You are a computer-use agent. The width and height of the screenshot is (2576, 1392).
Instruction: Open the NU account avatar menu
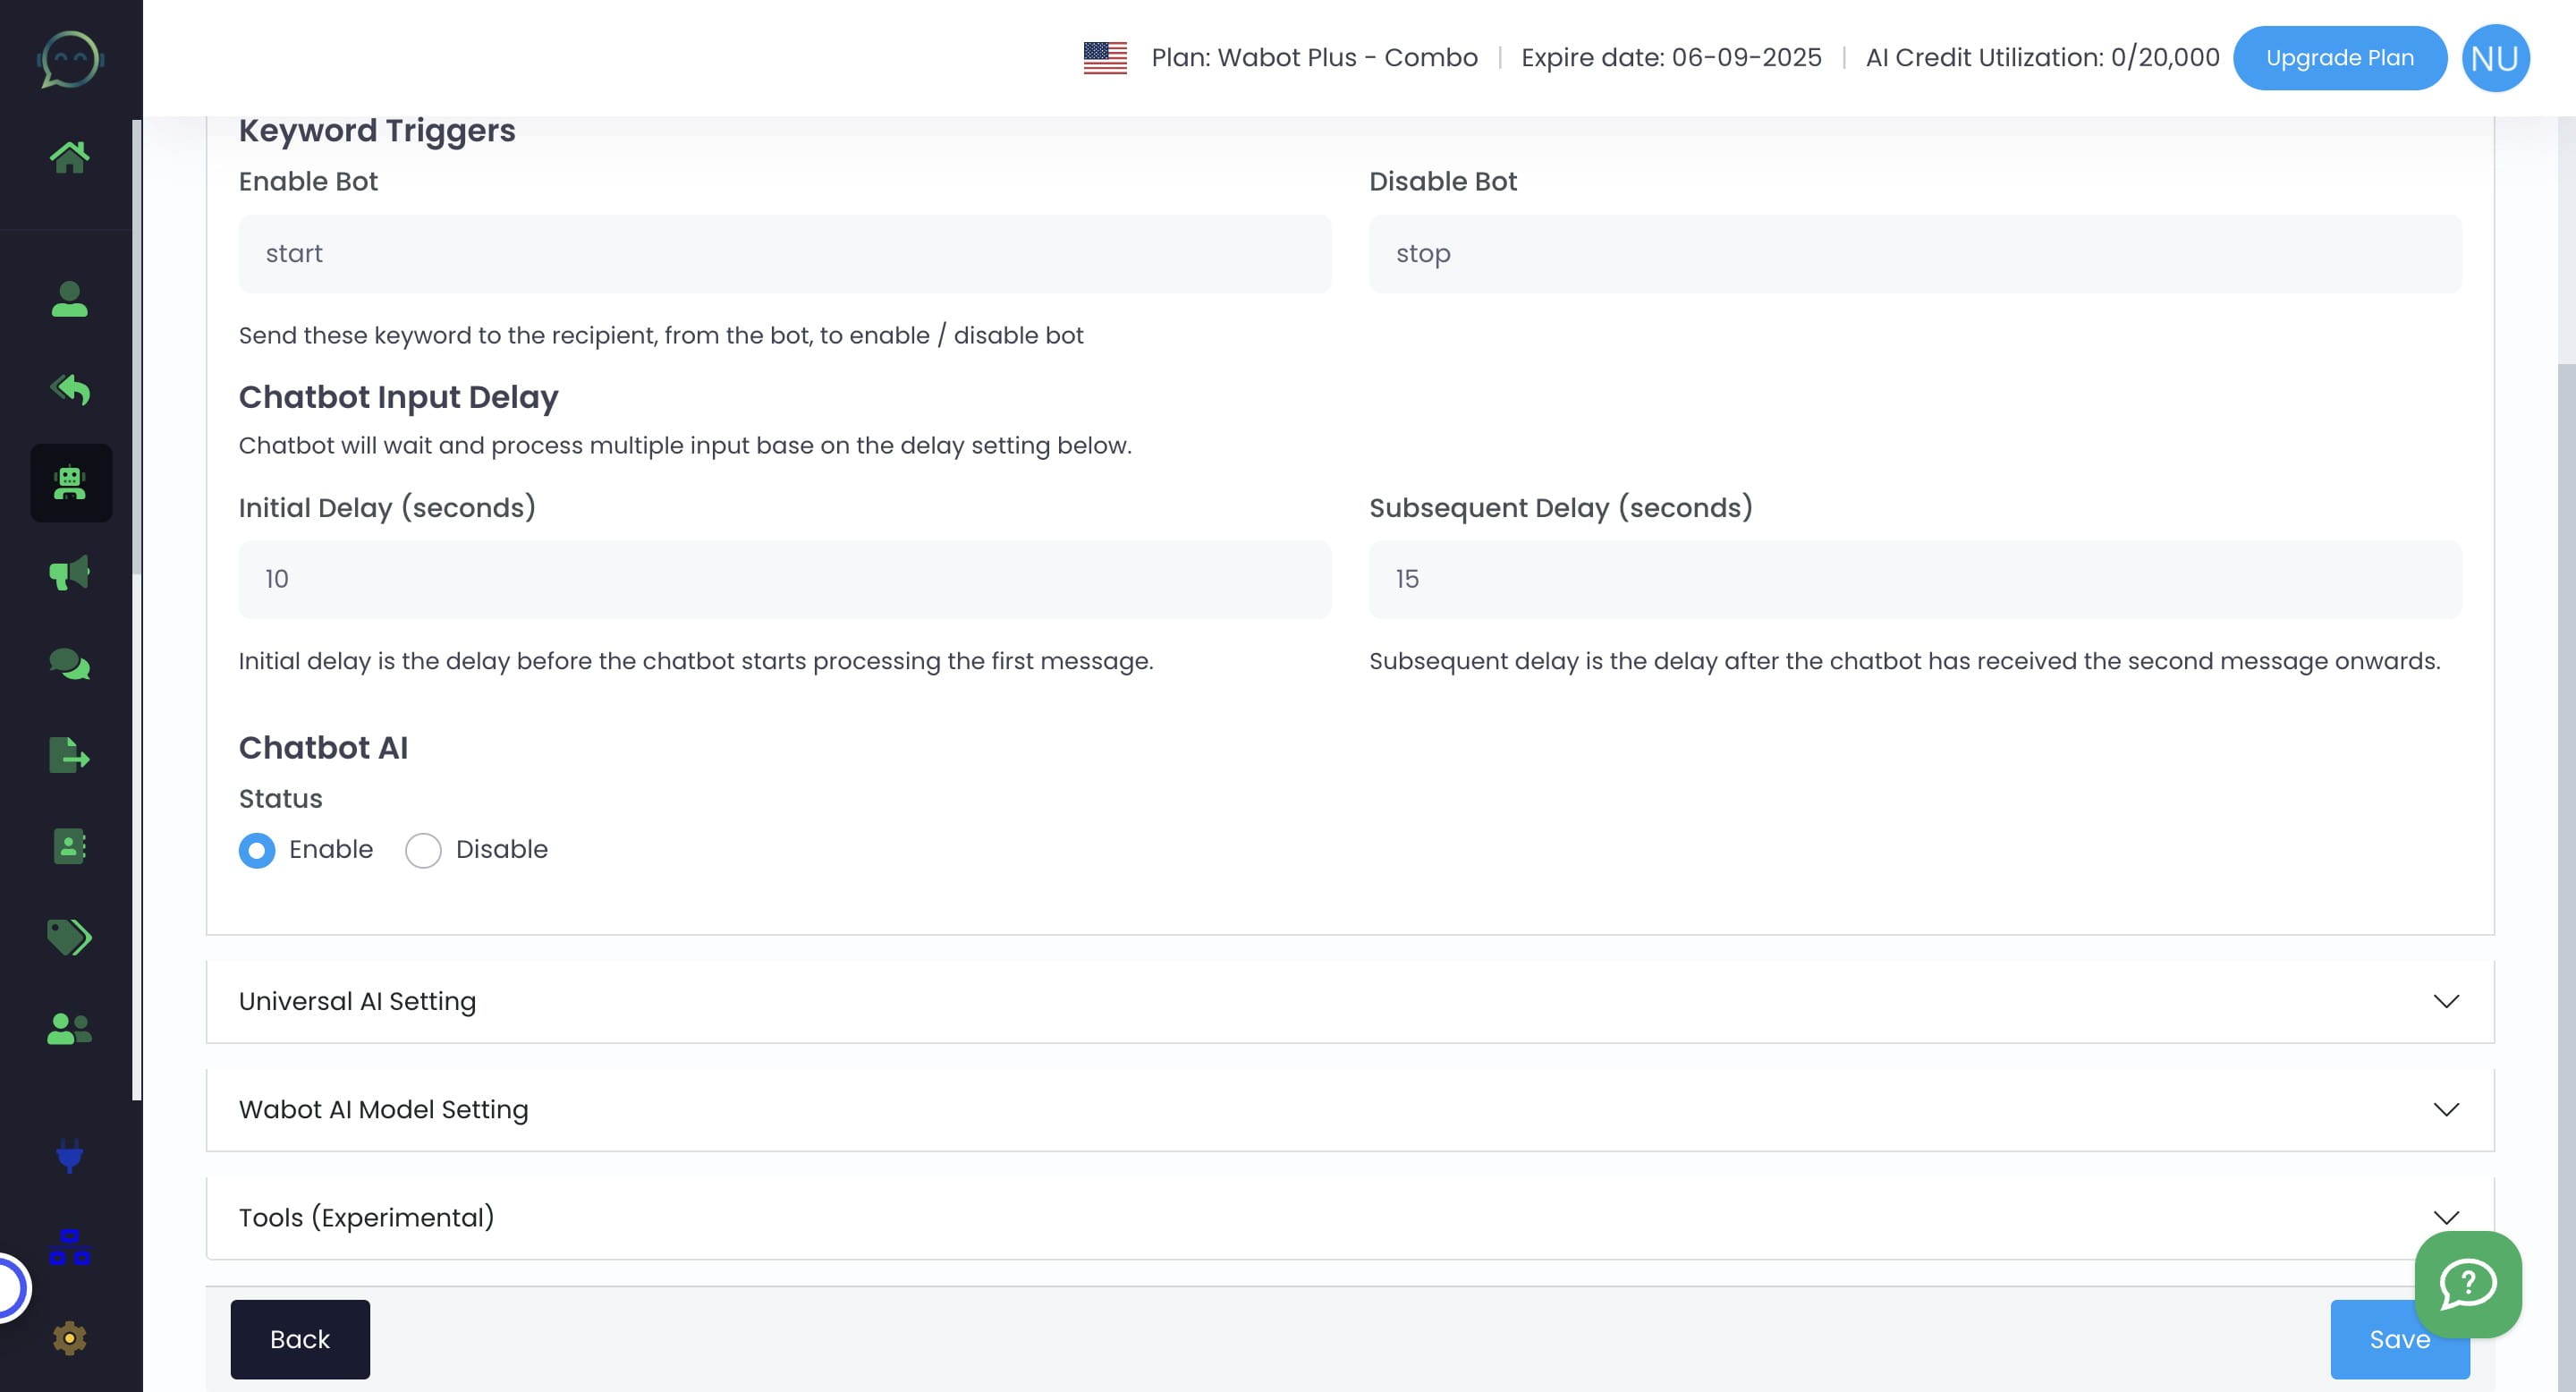click(2495, 57)
